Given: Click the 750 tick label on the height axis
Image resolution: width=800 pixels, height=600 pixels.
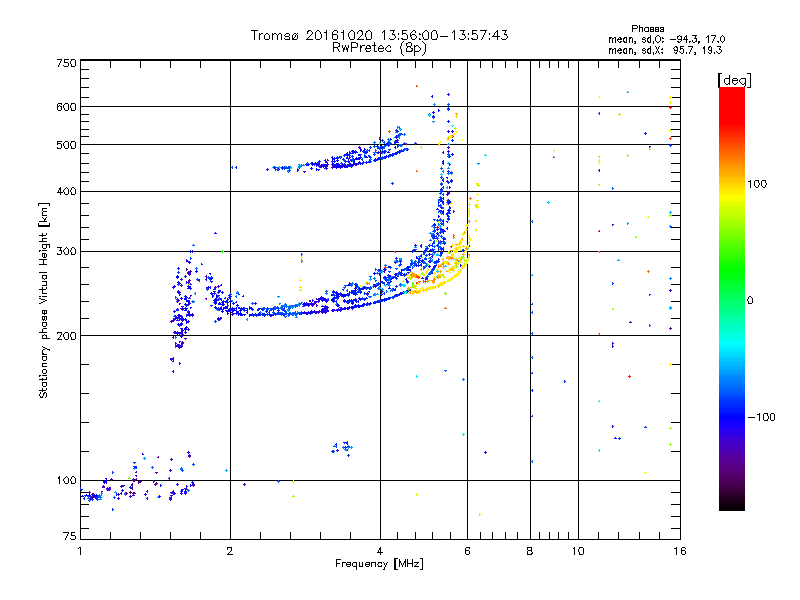Looking at the screenshot, I should click(x=66, y=63).
